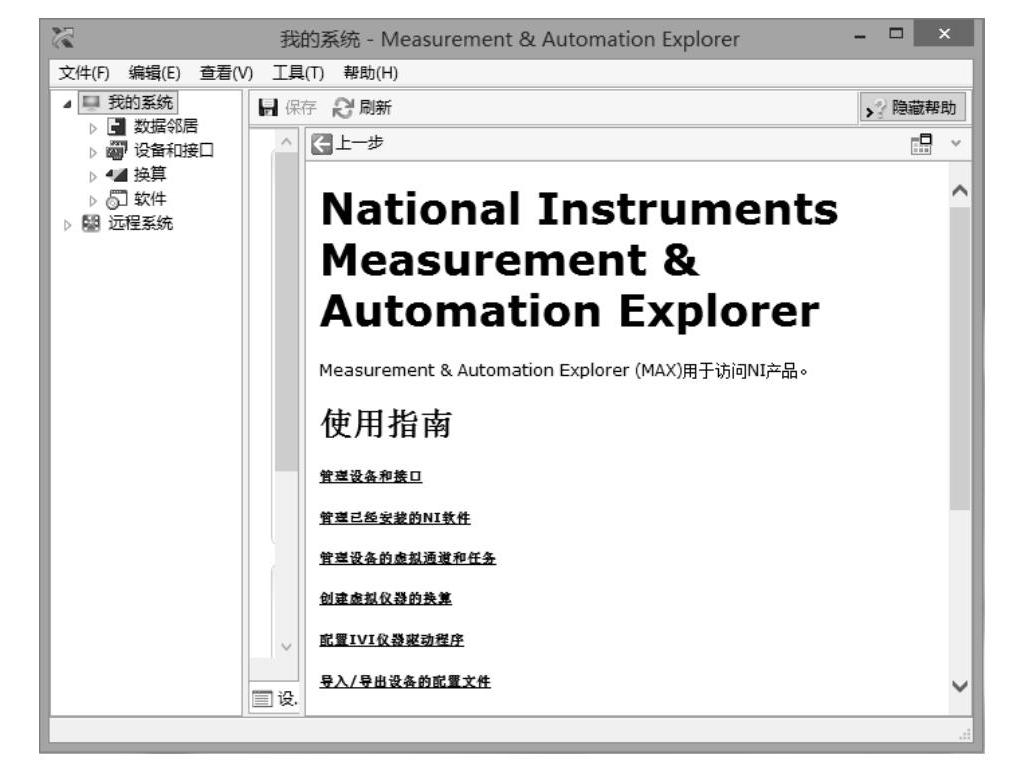Open the 创建虚拟仪器的换算 link
1022x769 pixels.
(x=385, y=598)
